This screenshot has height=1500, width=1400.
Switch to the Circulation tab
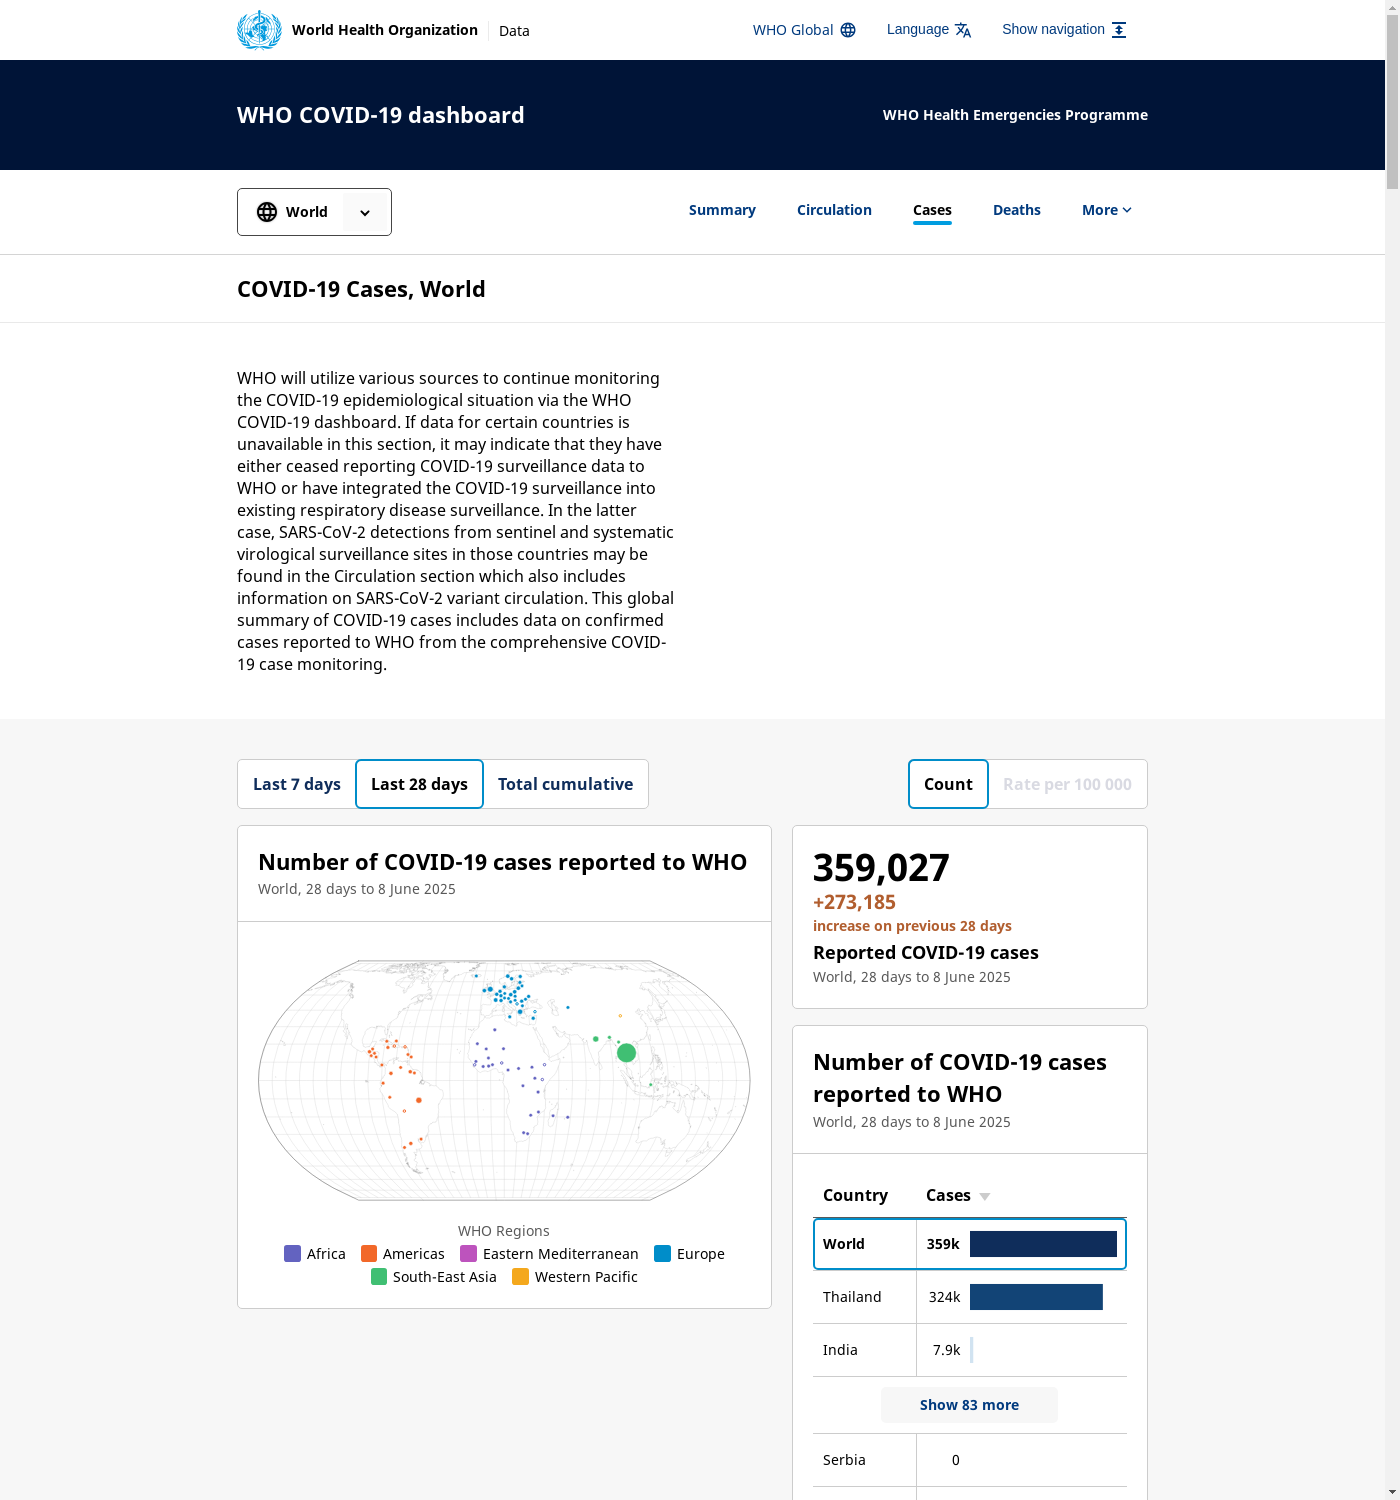834,210
